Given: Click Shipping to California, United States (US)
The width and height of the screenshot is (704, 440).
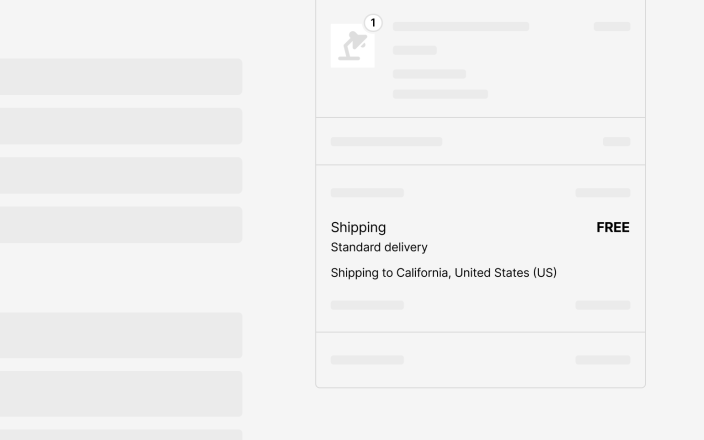Looking at the screenshot, I should 444,273.
